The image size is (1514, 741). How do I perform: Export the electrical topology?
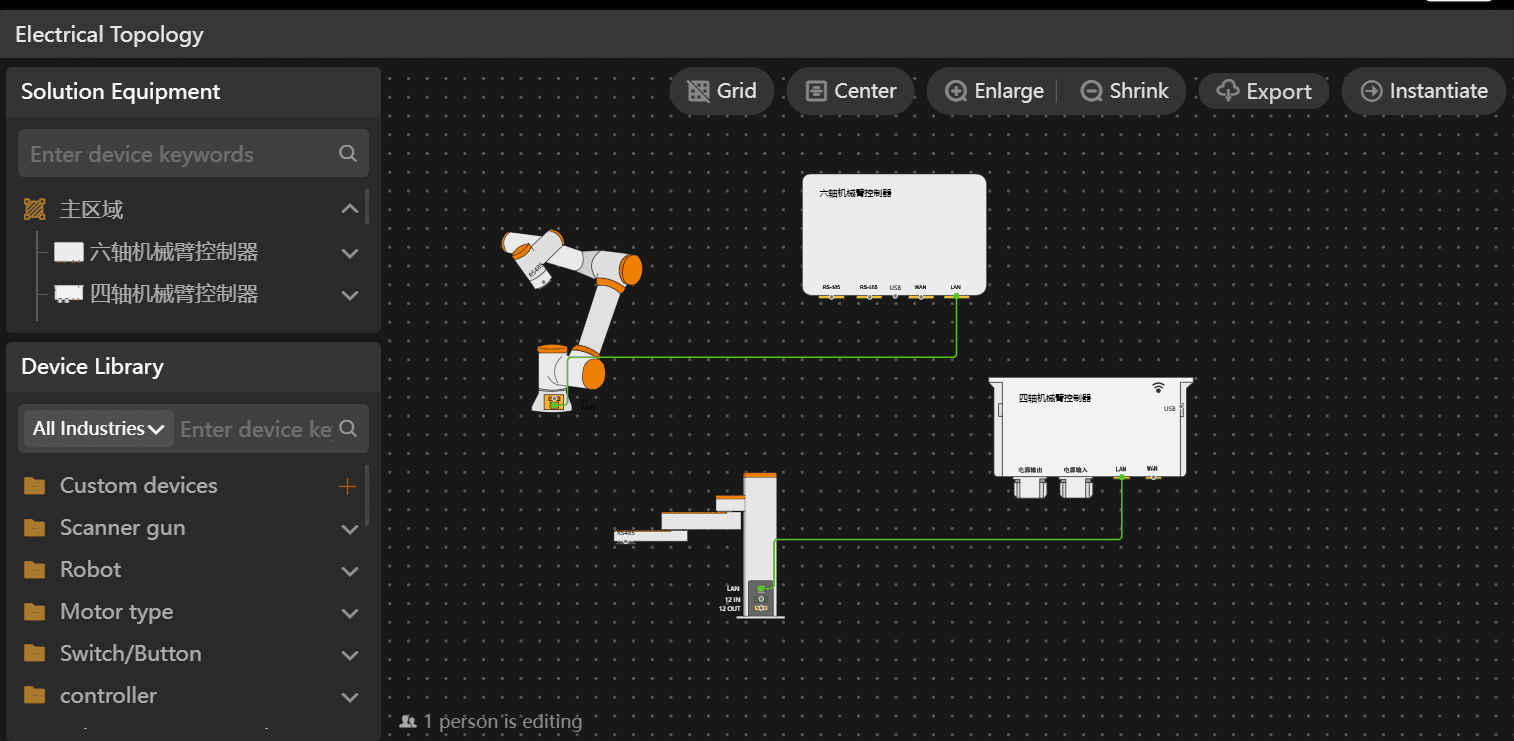click(x=1264, y=91)
